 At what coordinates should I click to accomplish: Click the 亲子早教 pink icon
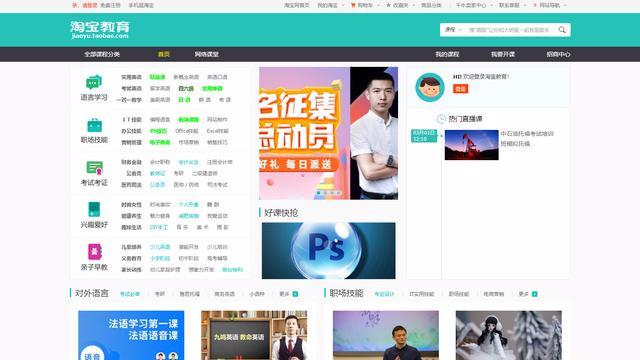tap(95, 252)
